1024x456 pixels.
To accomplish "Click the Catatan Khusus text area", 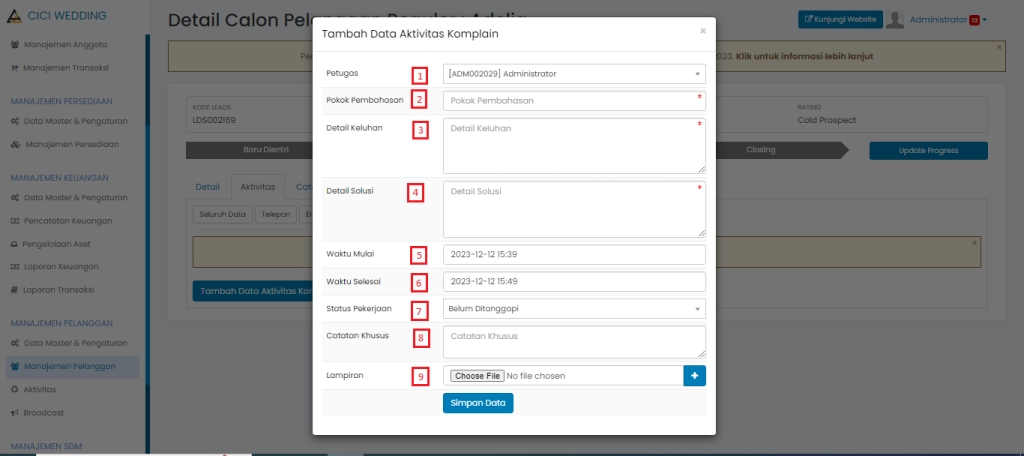I will pos(574,341).
